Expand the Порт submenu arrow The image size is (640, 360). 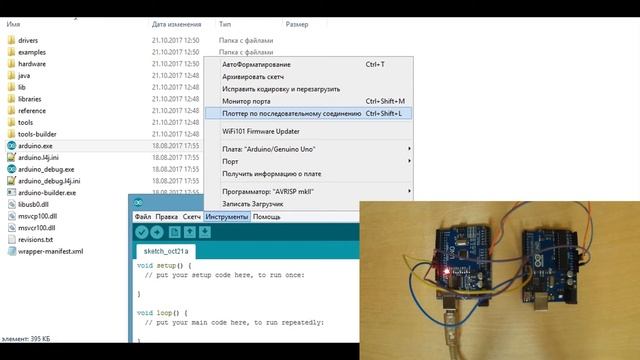tap(409, 161)
